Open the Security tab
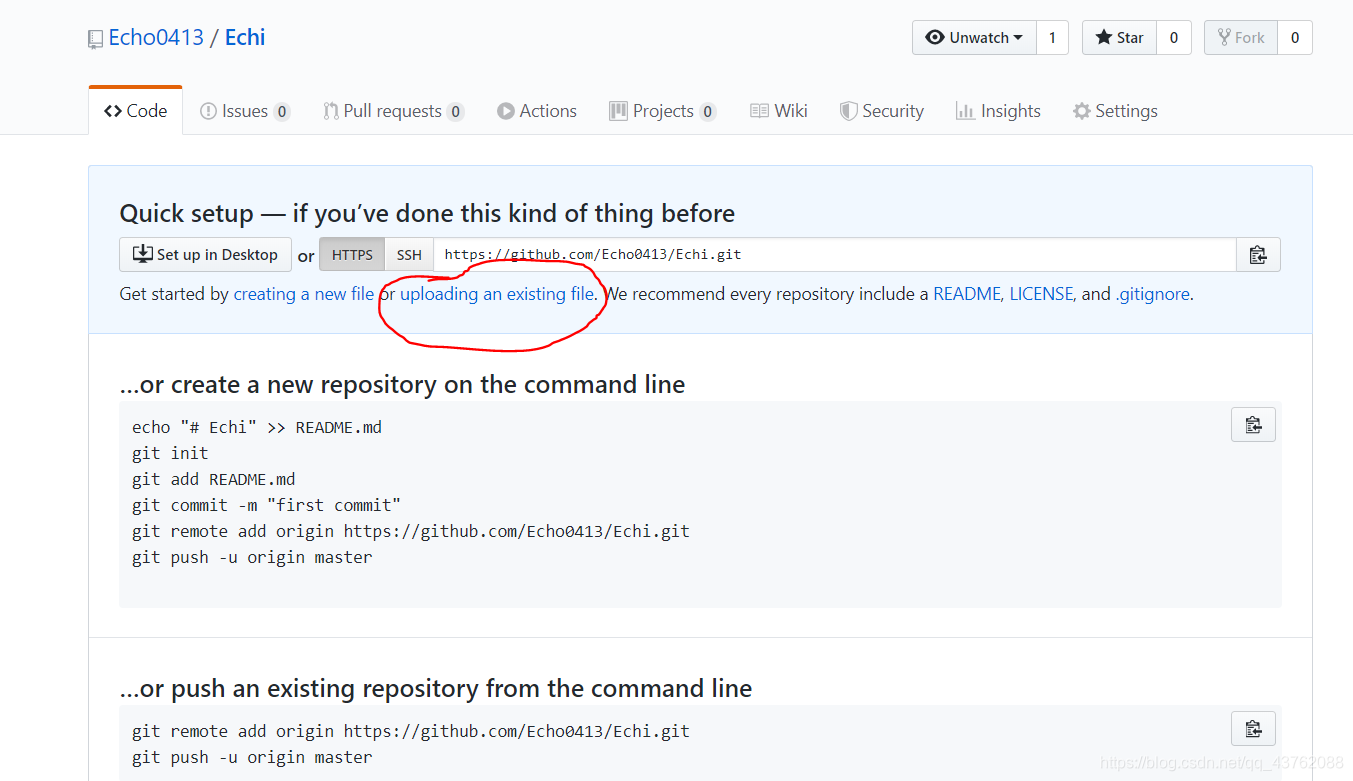The height and width of the screenshot is (781, 1353). [881, 111]
